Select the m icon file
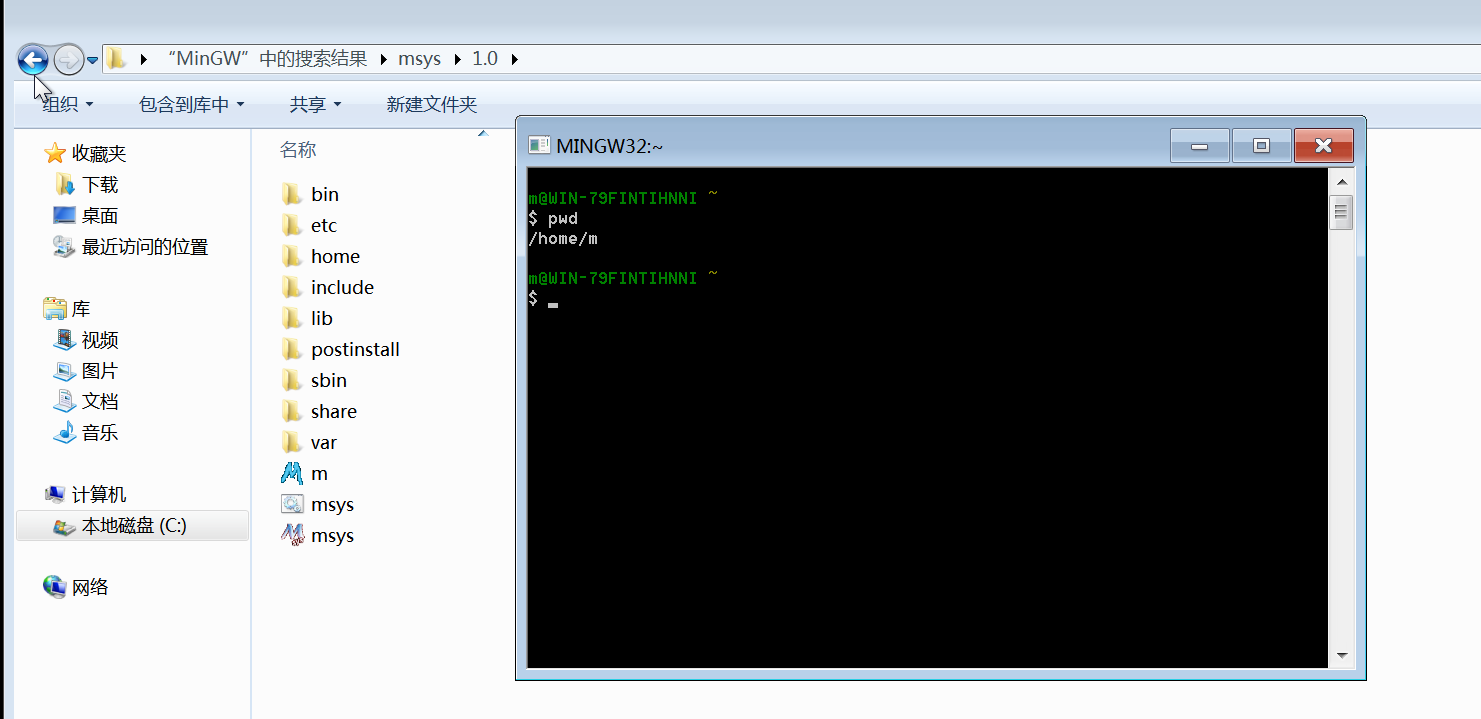Viewport: 1481px width, 719px height. coord(292,473)
